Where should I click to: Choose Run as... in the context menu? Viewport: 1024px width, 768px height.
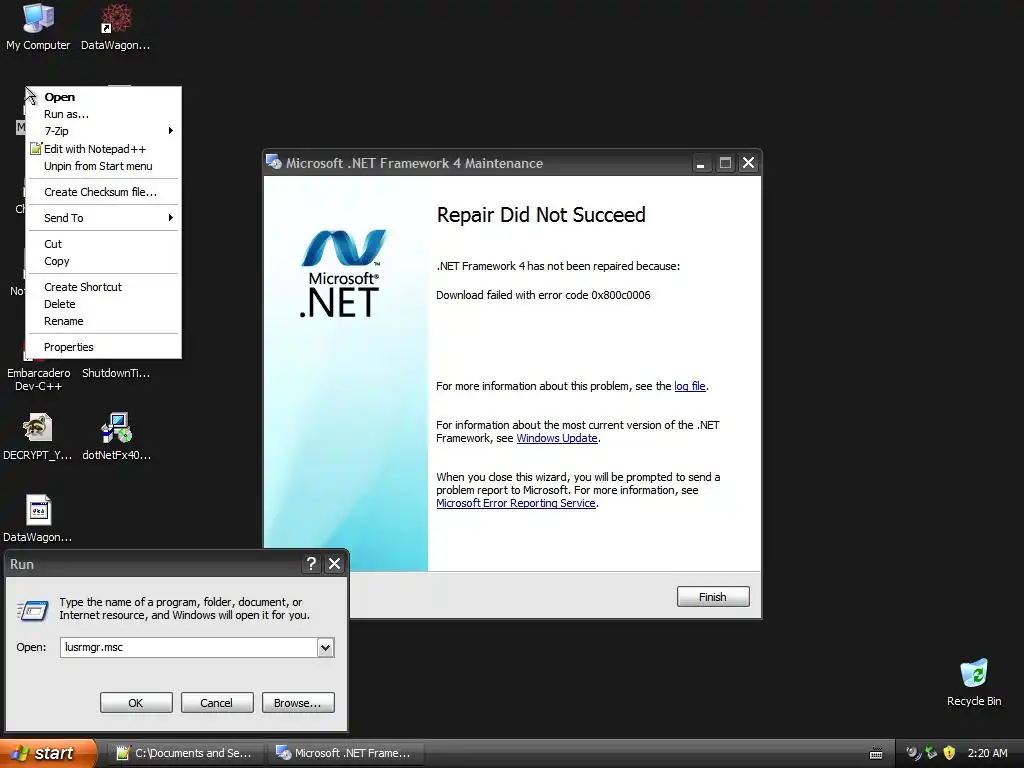tap(103, 114)
